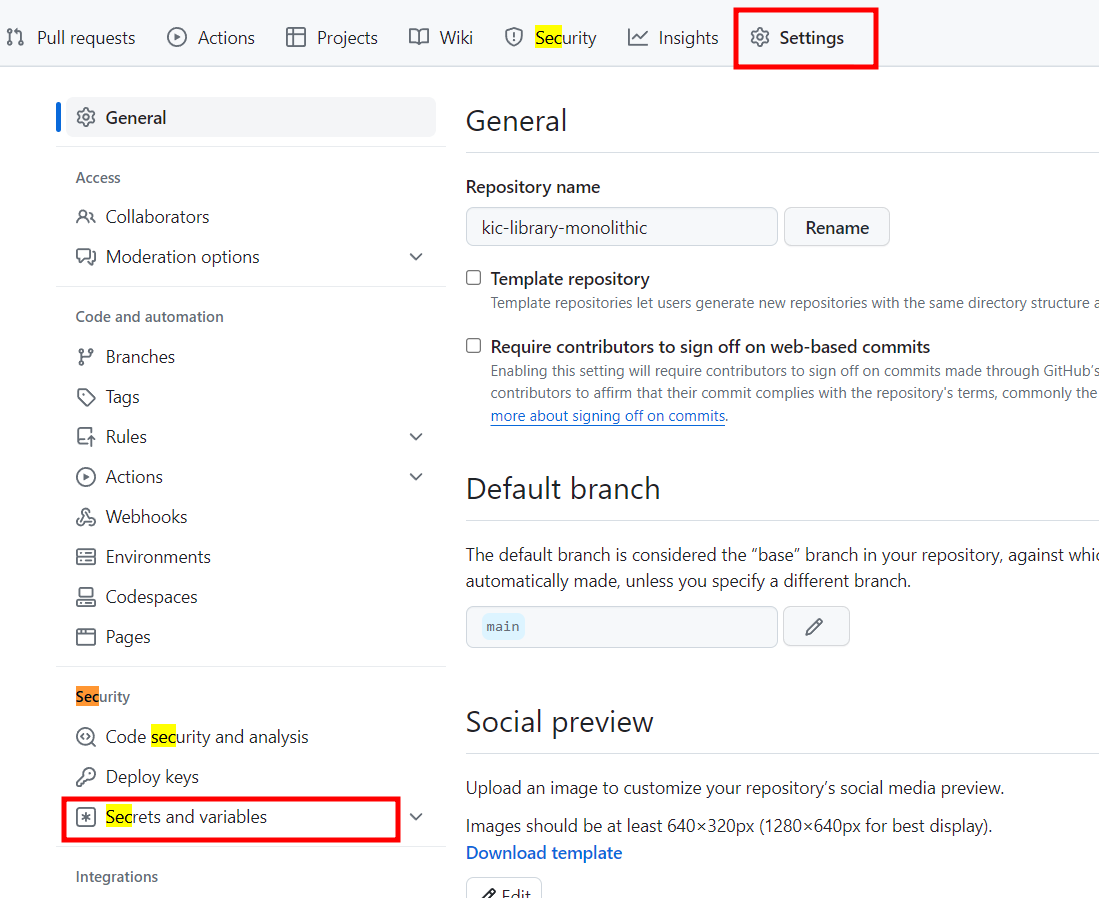This screenshot has width=1099, height=898.
Task: Expand the Moderation options chevron
Action: [416, 257]
